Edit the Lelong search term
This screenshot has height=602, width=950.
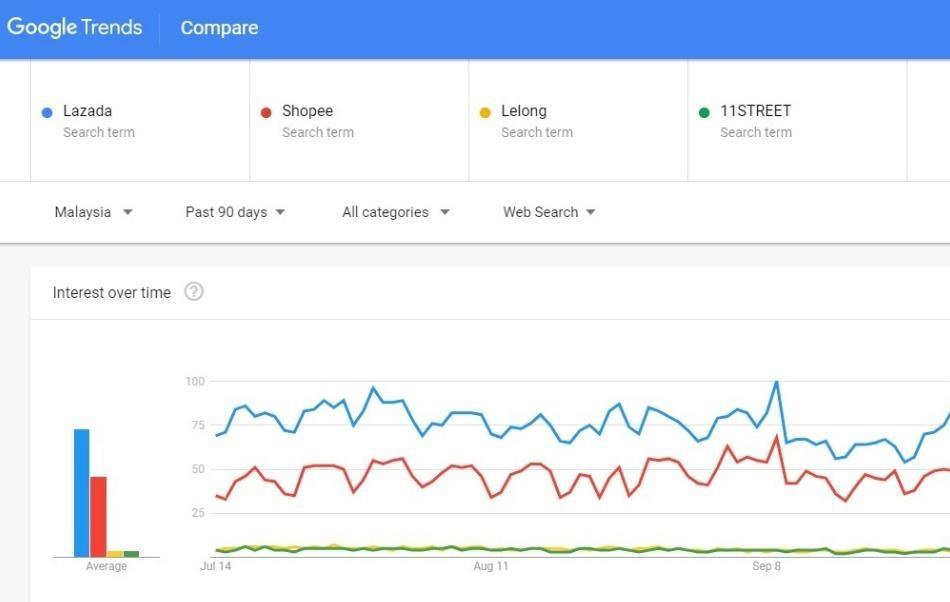[524, 111]
